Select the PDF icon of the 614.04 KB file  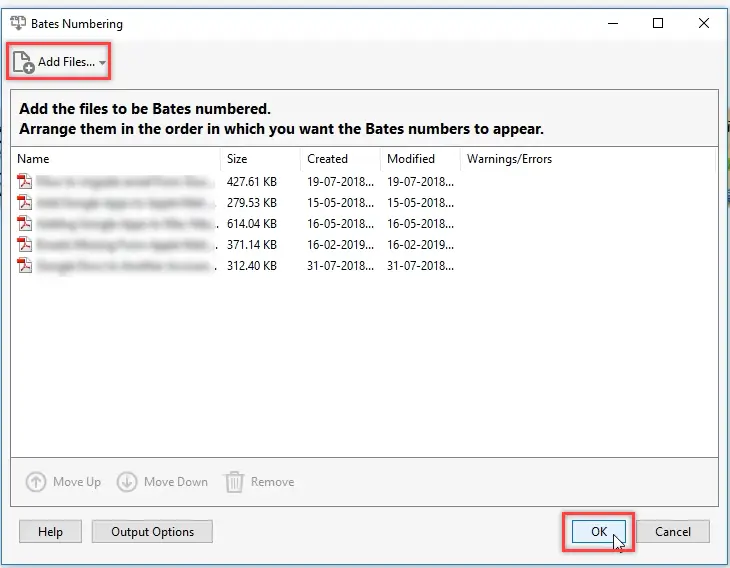[x=25, y=223]
